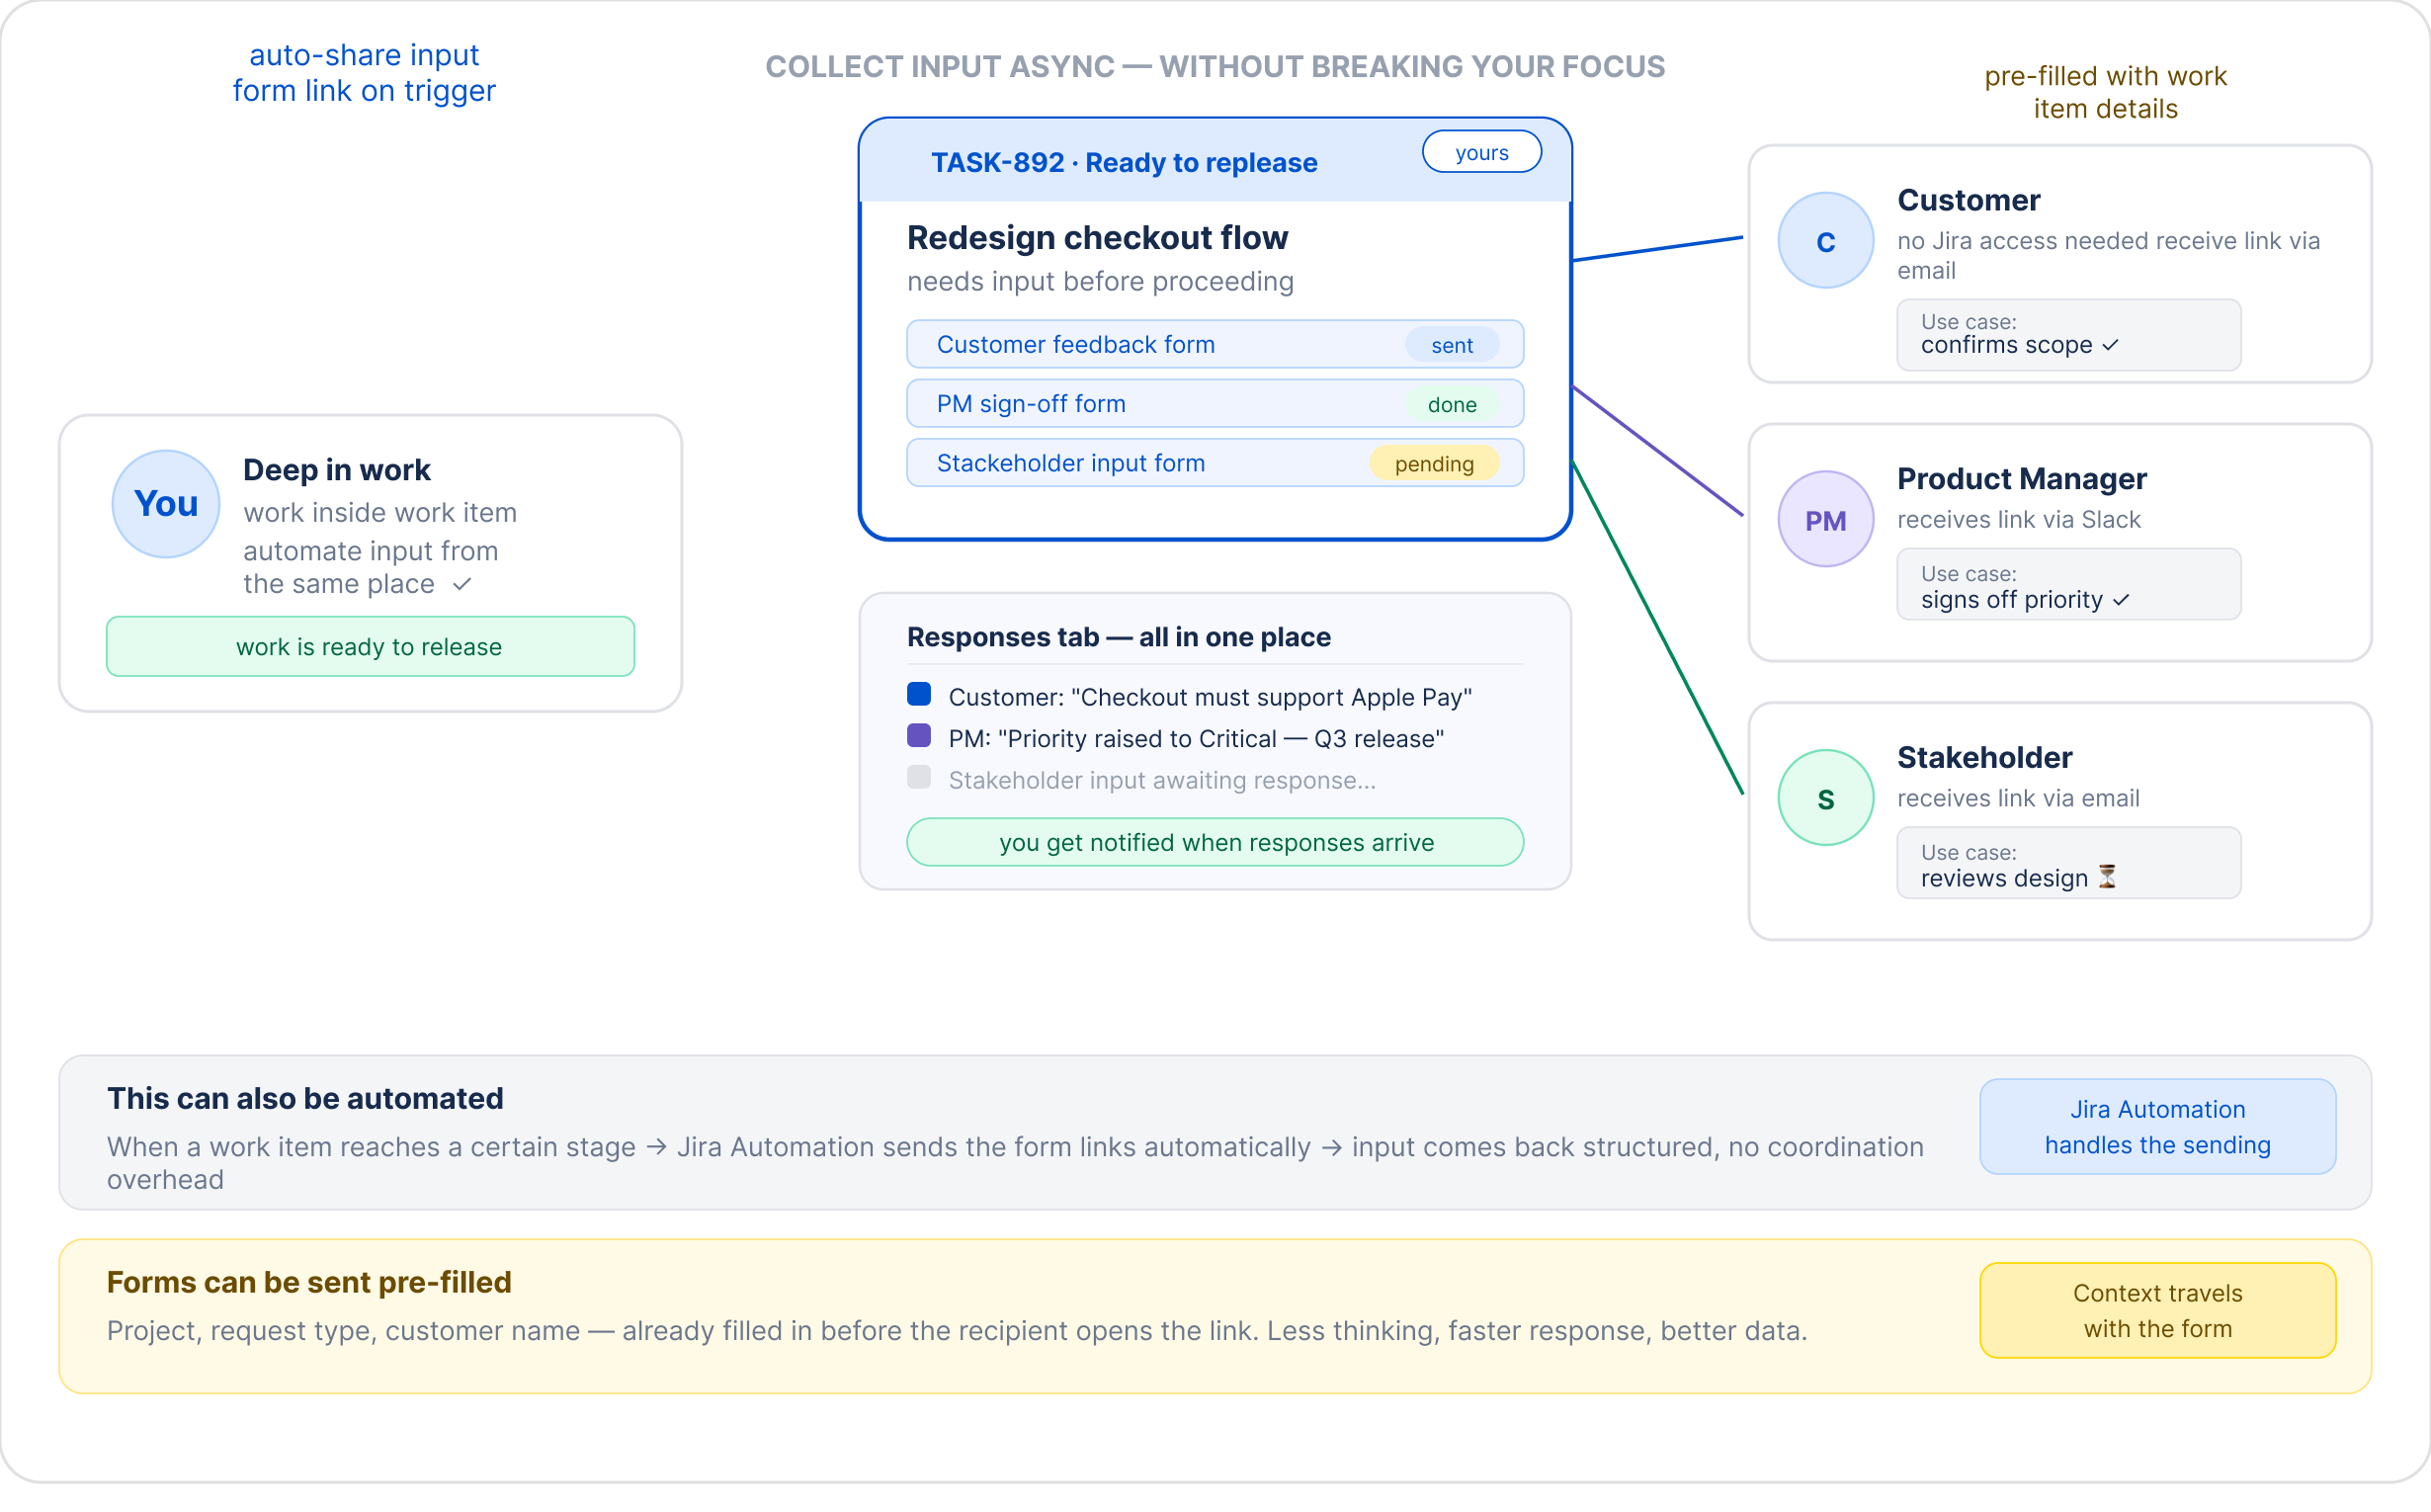Select the 'Responses tab — all in one place' heading
Screen dimensions: 2431x1512
(1119, 638)
